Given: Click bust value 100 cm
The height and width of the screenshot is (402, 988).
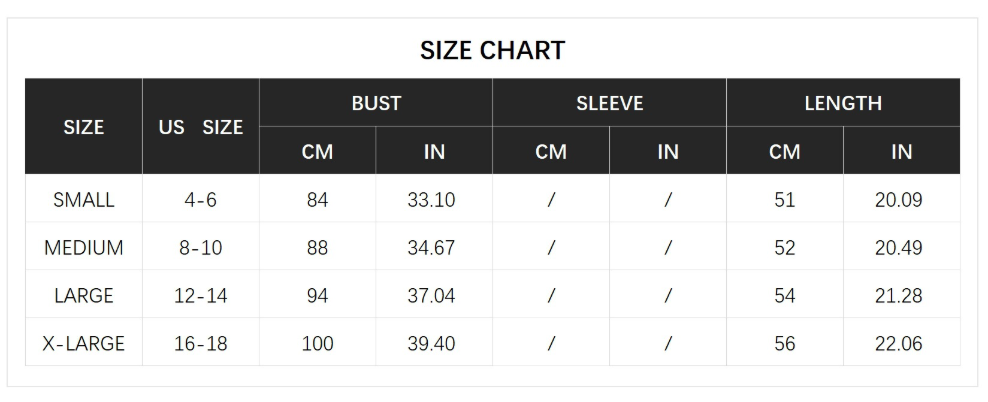Looking at the screenshot, I should point(317,344).
